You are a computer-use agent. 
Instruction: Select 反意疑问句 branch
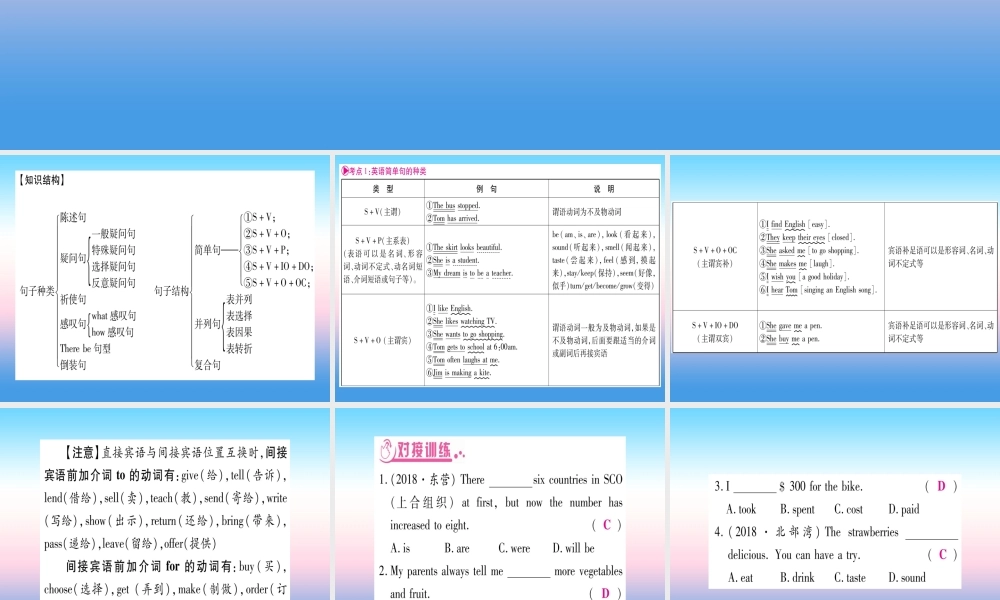114,283
